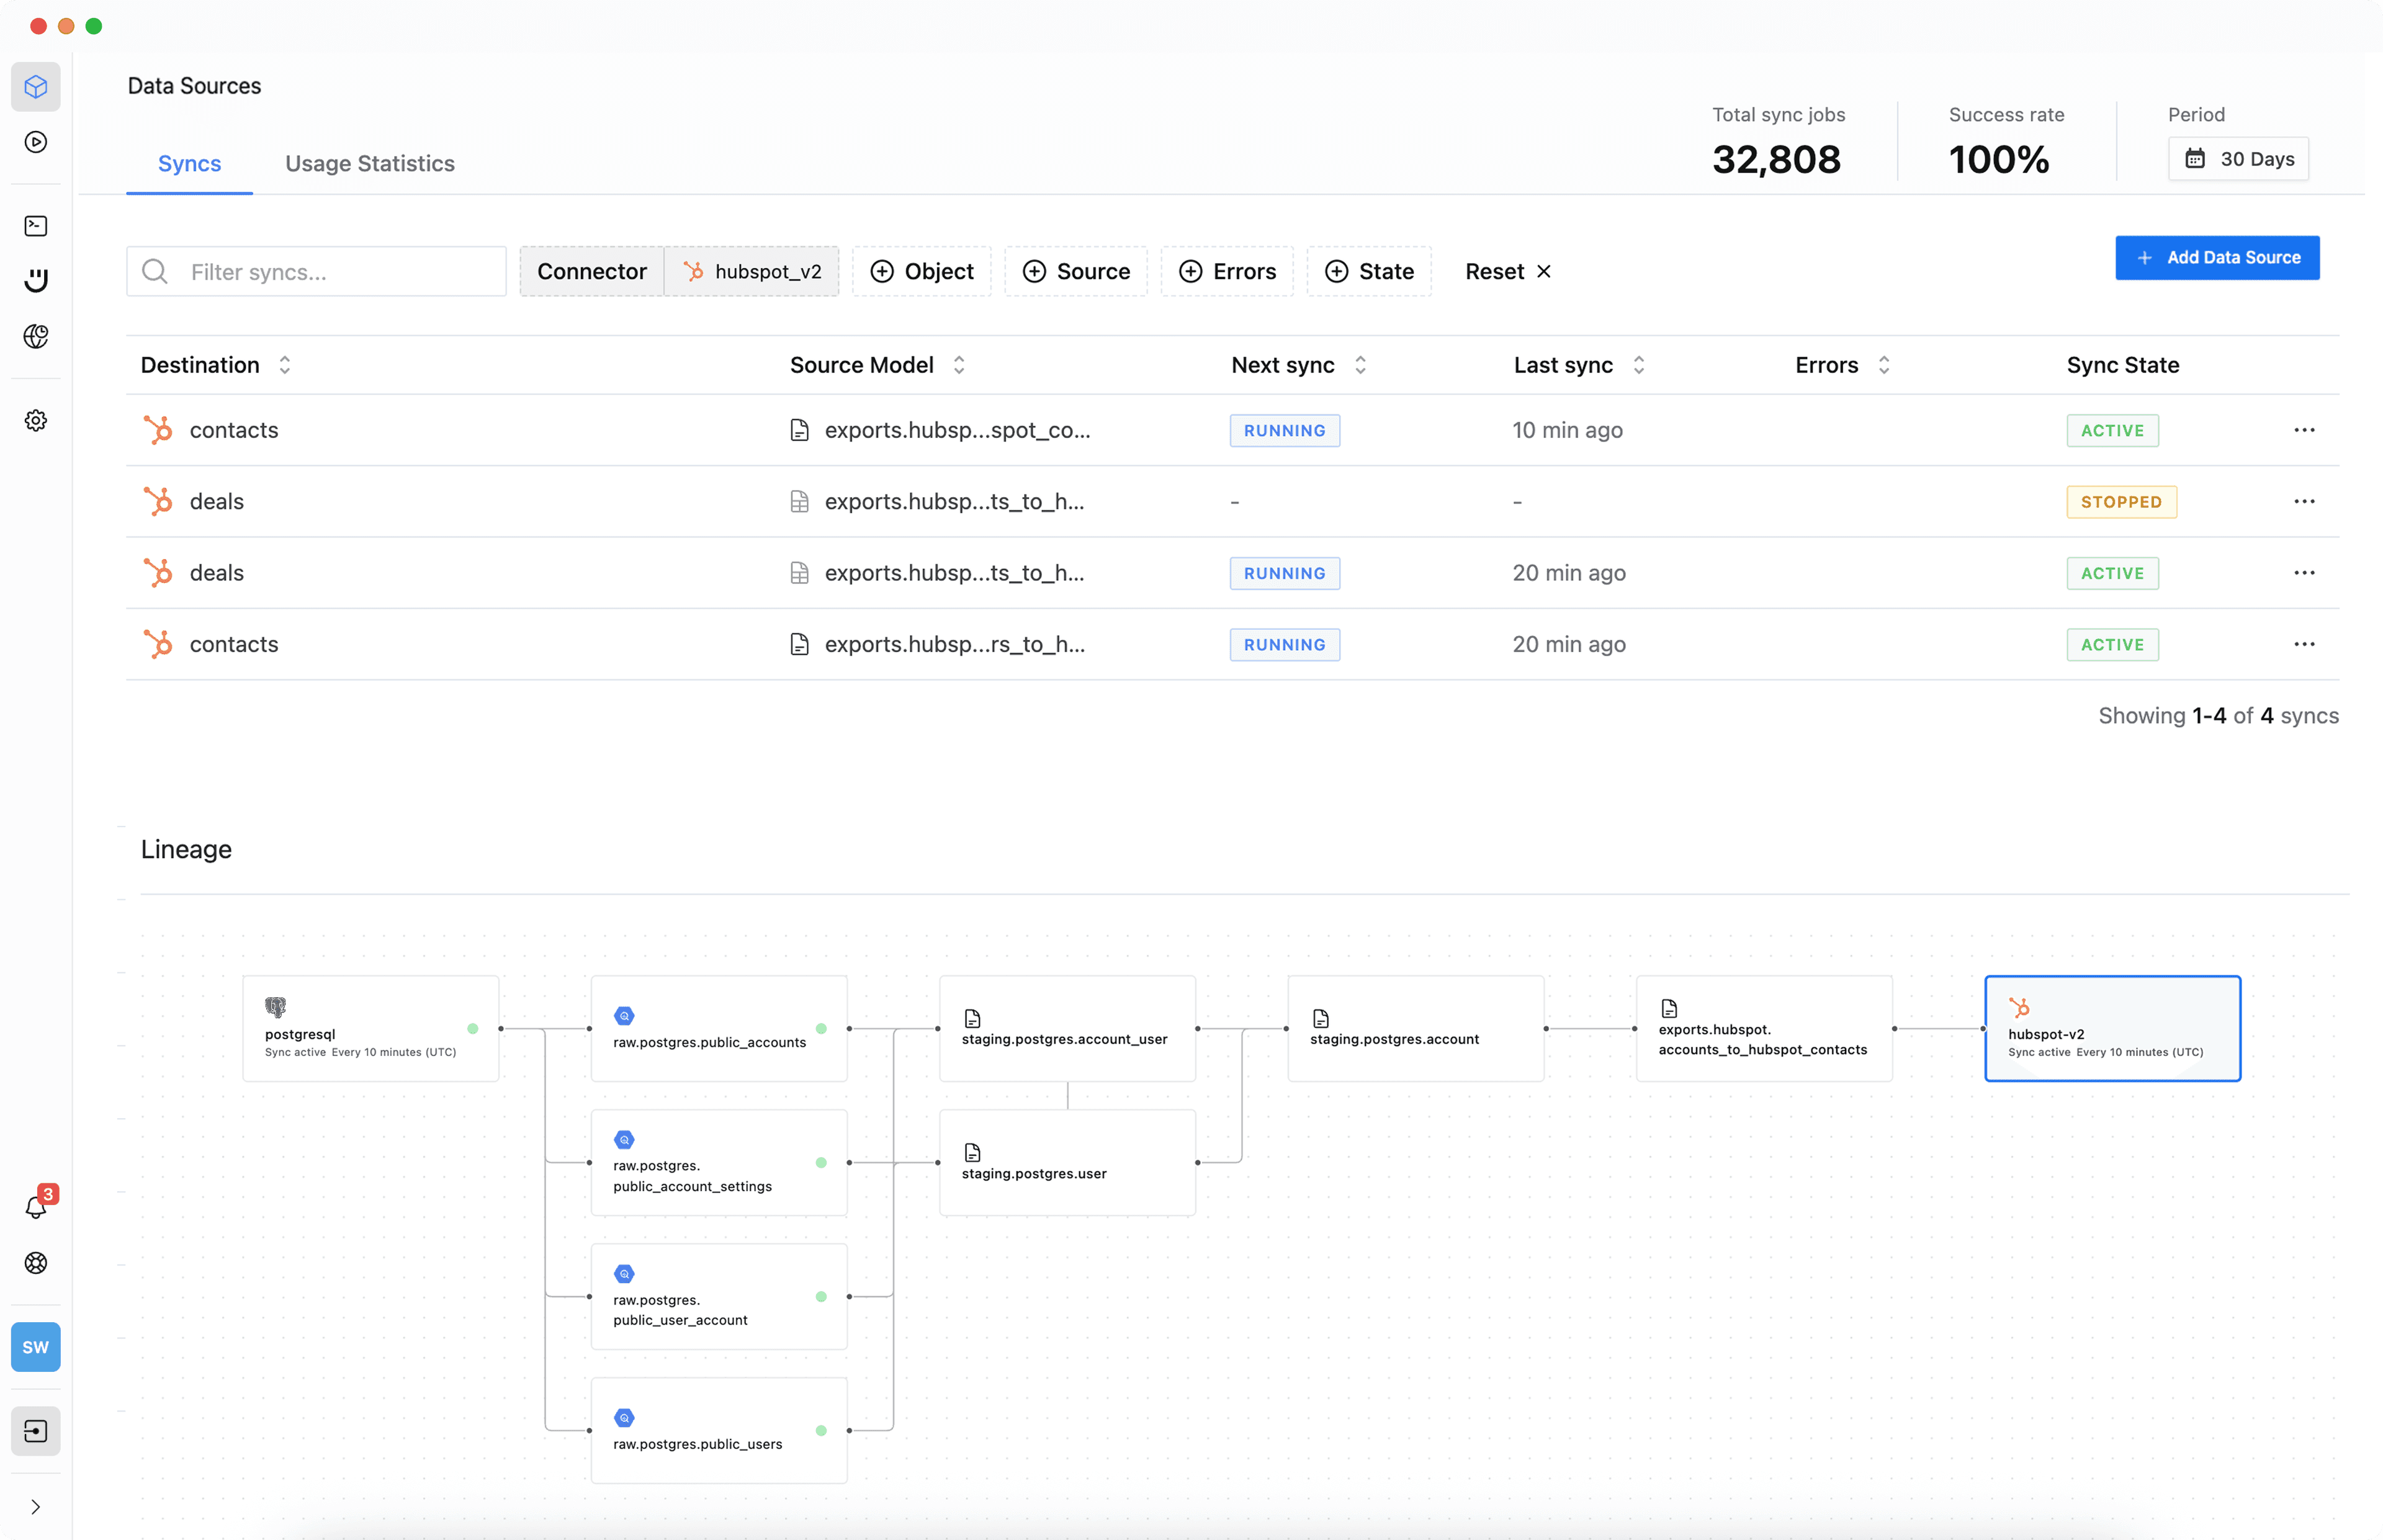Image resolution: width=2383 pixels, height=1540 pixels.
Task: Reset all filters
Action: pyautogui.click(x=1508, y=272)
